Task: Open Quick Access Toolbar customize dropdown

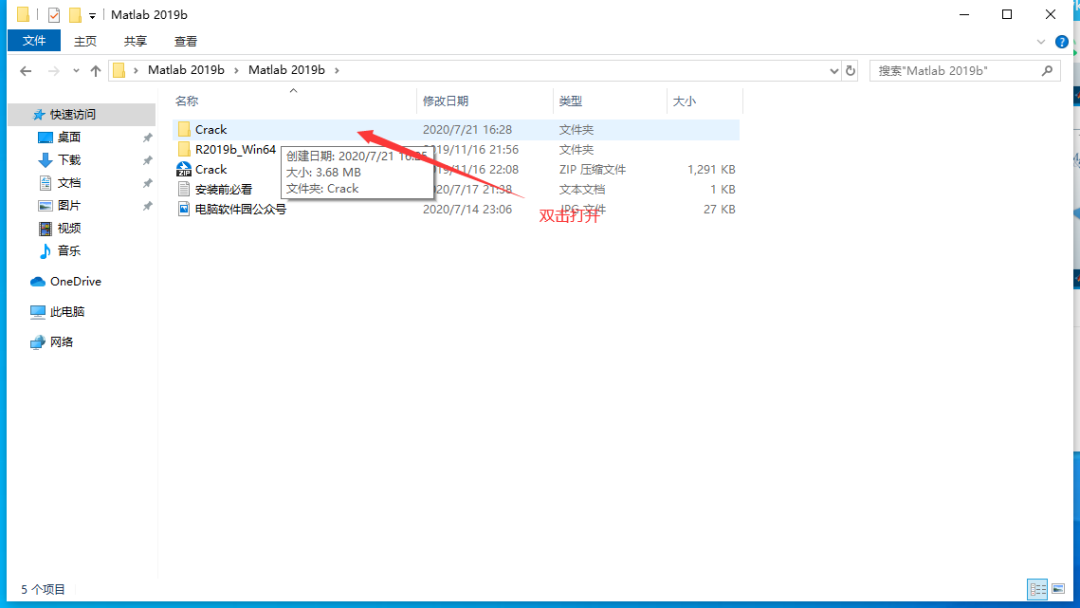Action: 92,15
